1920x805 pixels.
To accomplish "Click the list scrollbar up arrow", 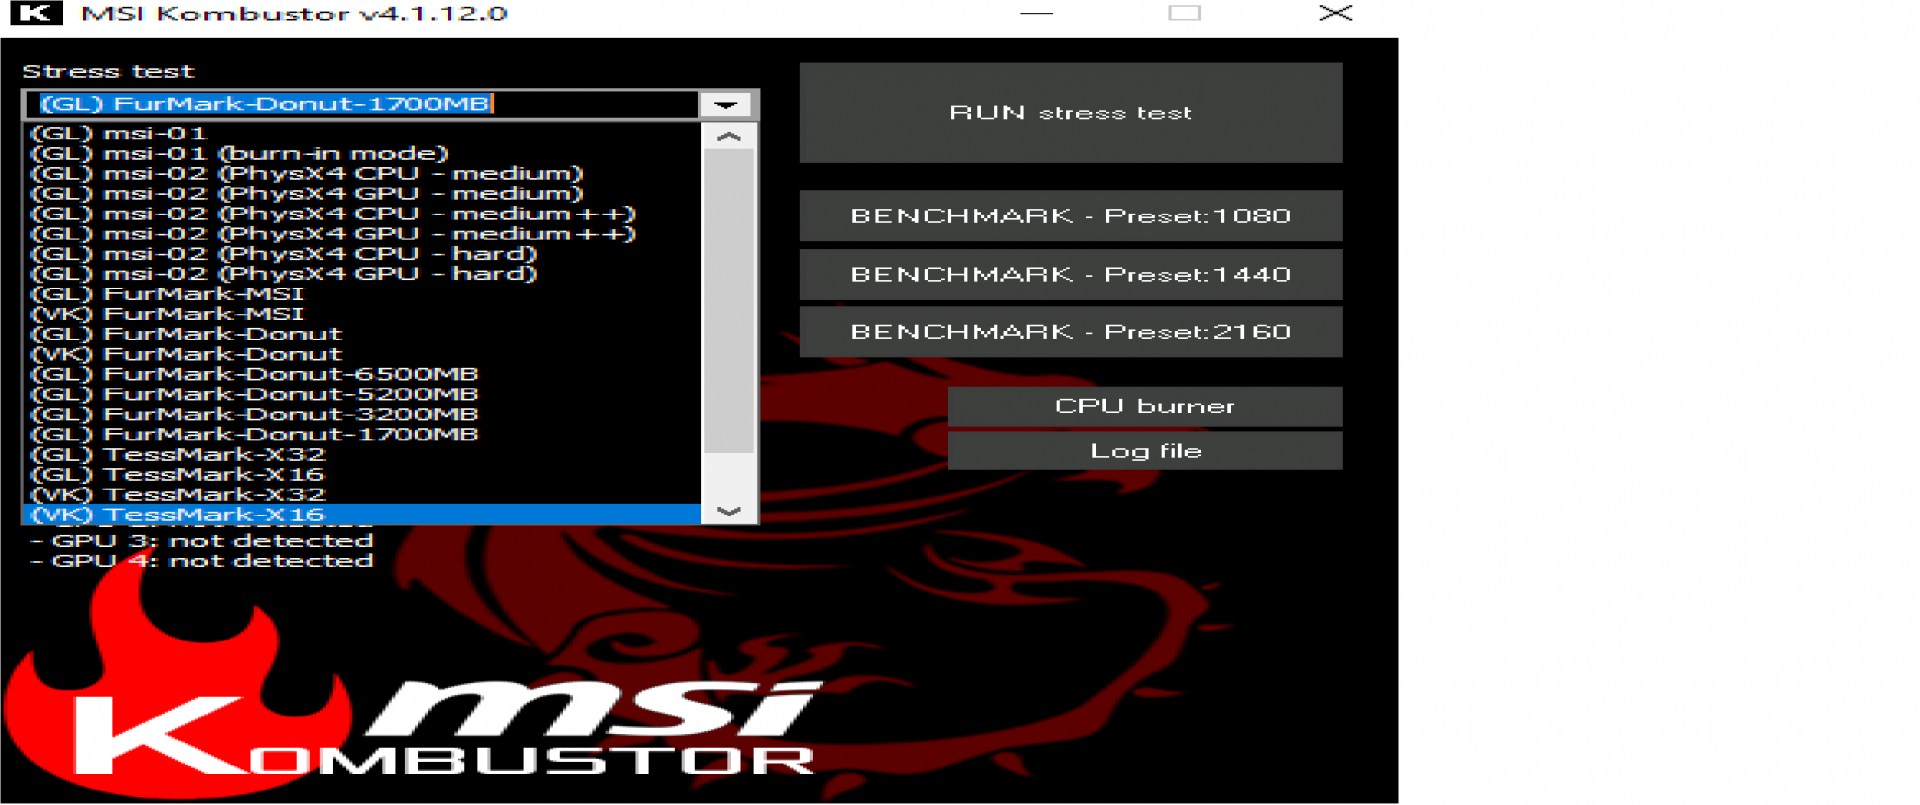I will click(x=729, y=136).
